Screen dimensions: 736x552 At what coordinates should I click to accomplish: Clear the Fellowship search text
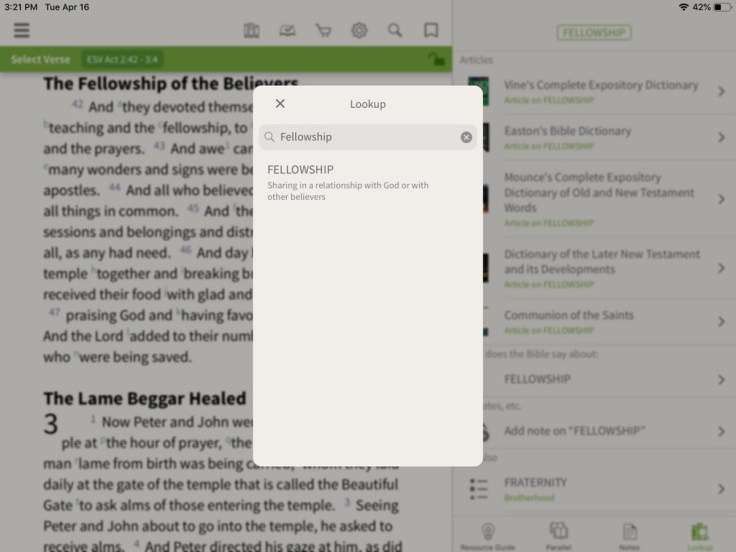coord(466,137)
